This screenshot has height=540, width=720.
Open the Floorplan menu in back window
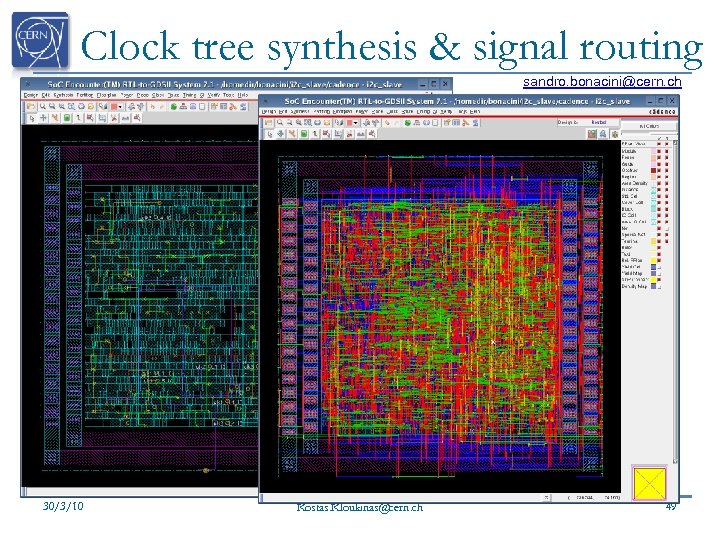(x=107, y=95)
